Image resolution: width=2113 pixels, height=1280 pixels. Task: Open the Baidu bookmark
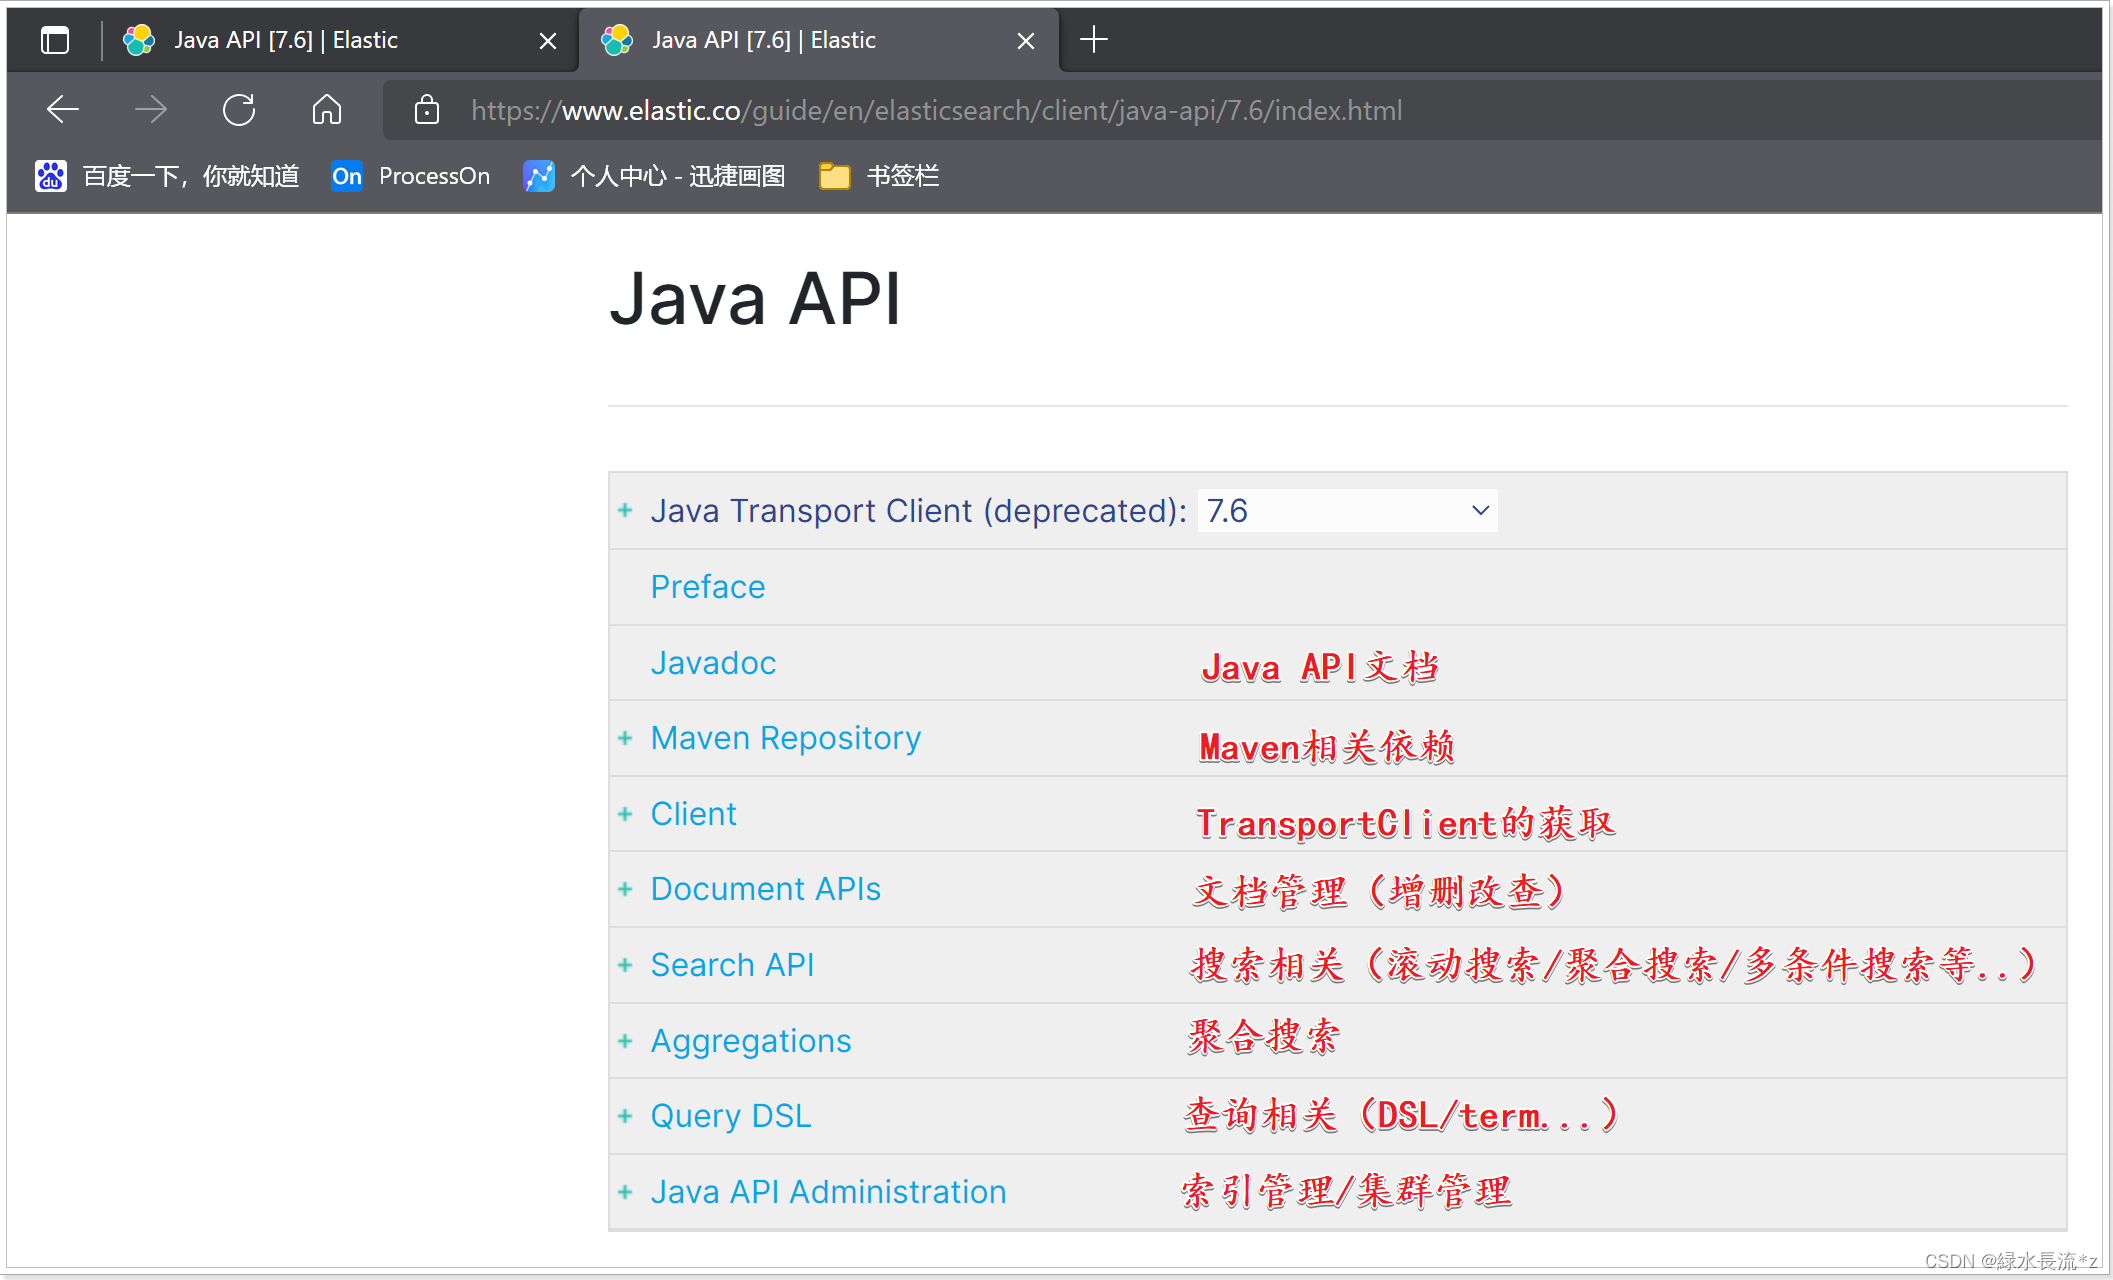coord(167,176)
